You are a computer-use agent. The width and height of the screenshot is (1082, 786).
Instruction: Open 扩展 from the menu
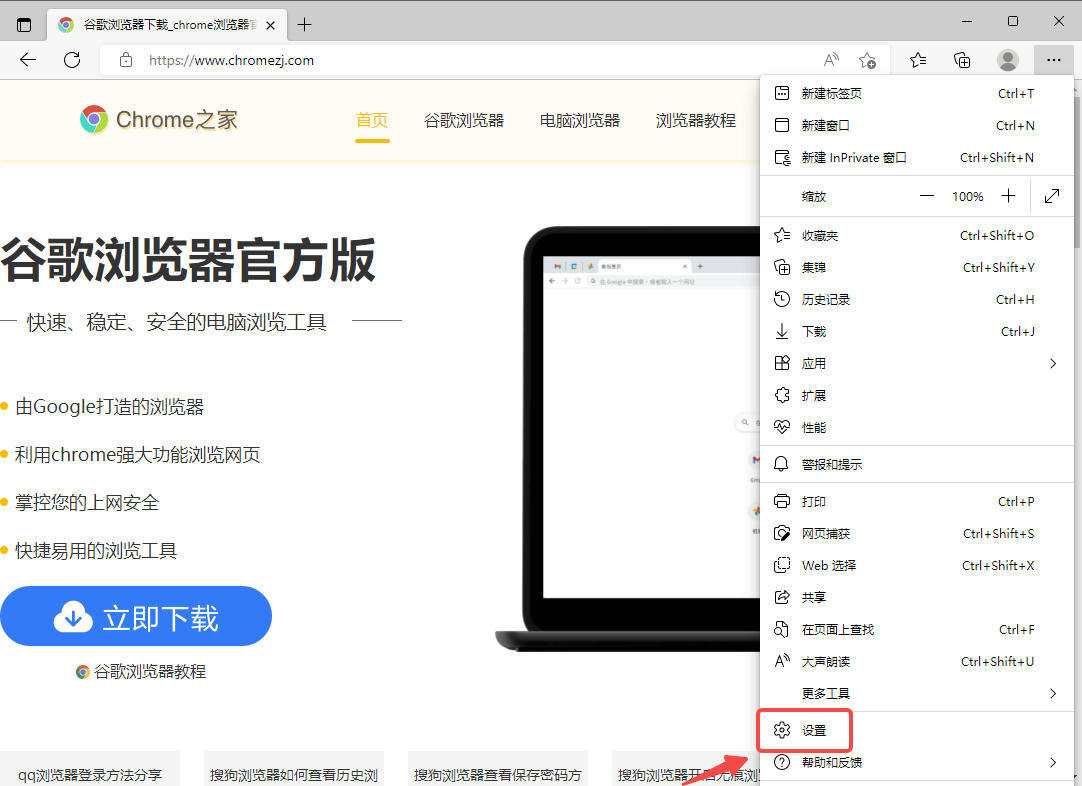tap(916, 395)
